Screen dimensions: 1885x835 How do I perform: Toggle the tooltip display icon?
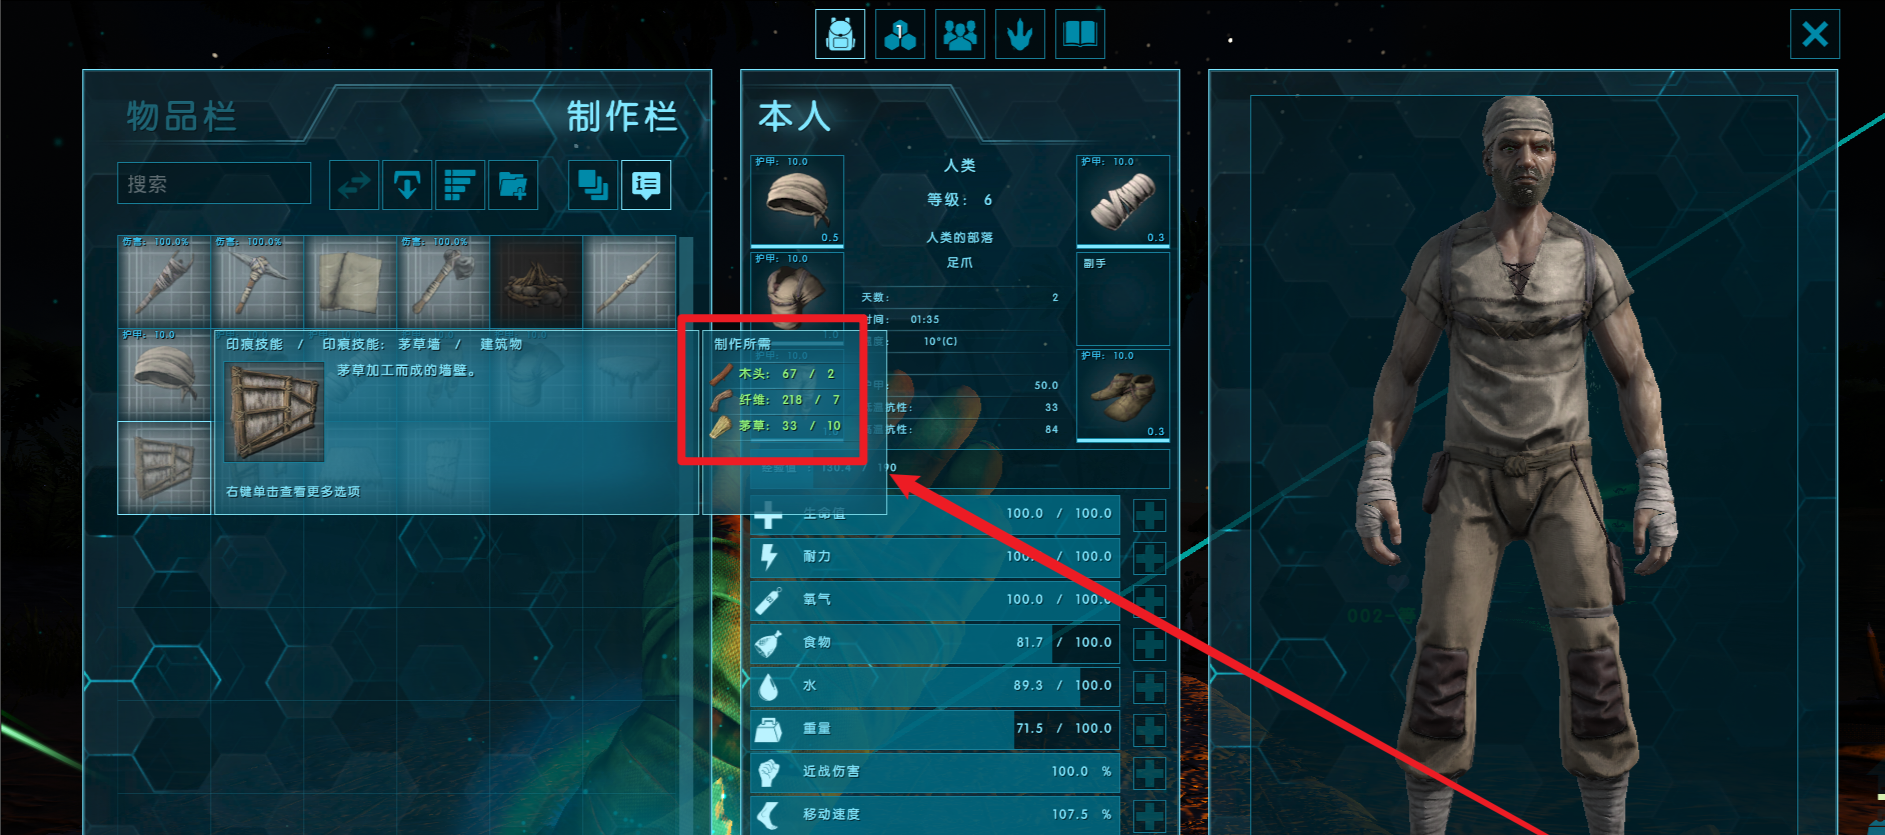click(646, 185)
